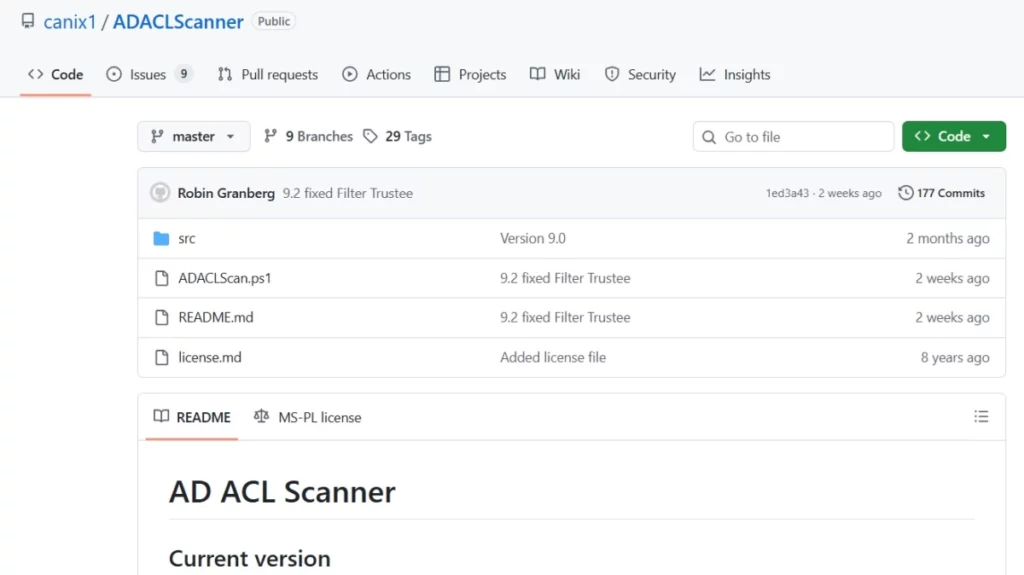The width and height of the screenshot is (1024, 575).
Task: Select the Code tab
Action: 56,74
